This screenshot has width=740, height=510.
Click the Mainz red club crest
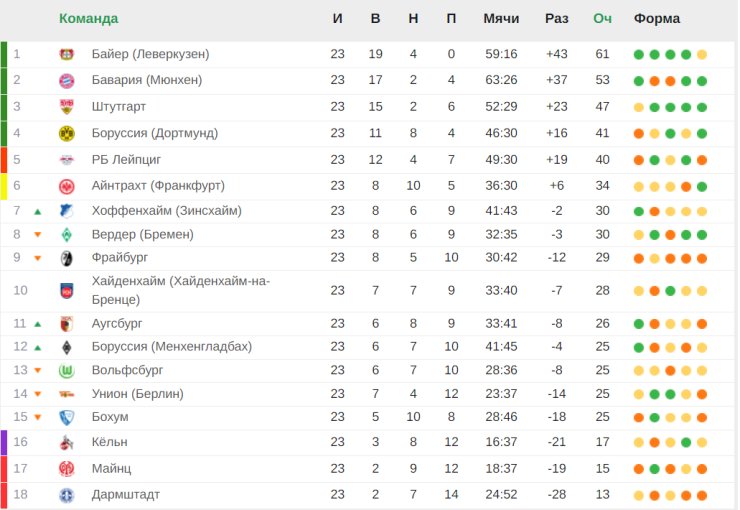tap(67, 468)
